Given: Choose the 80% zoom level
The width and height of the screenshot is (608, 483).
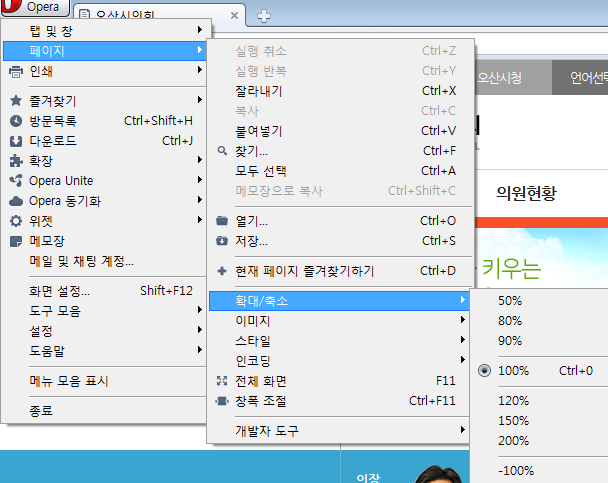Looking at the screenshot, I should pos(510,321).
